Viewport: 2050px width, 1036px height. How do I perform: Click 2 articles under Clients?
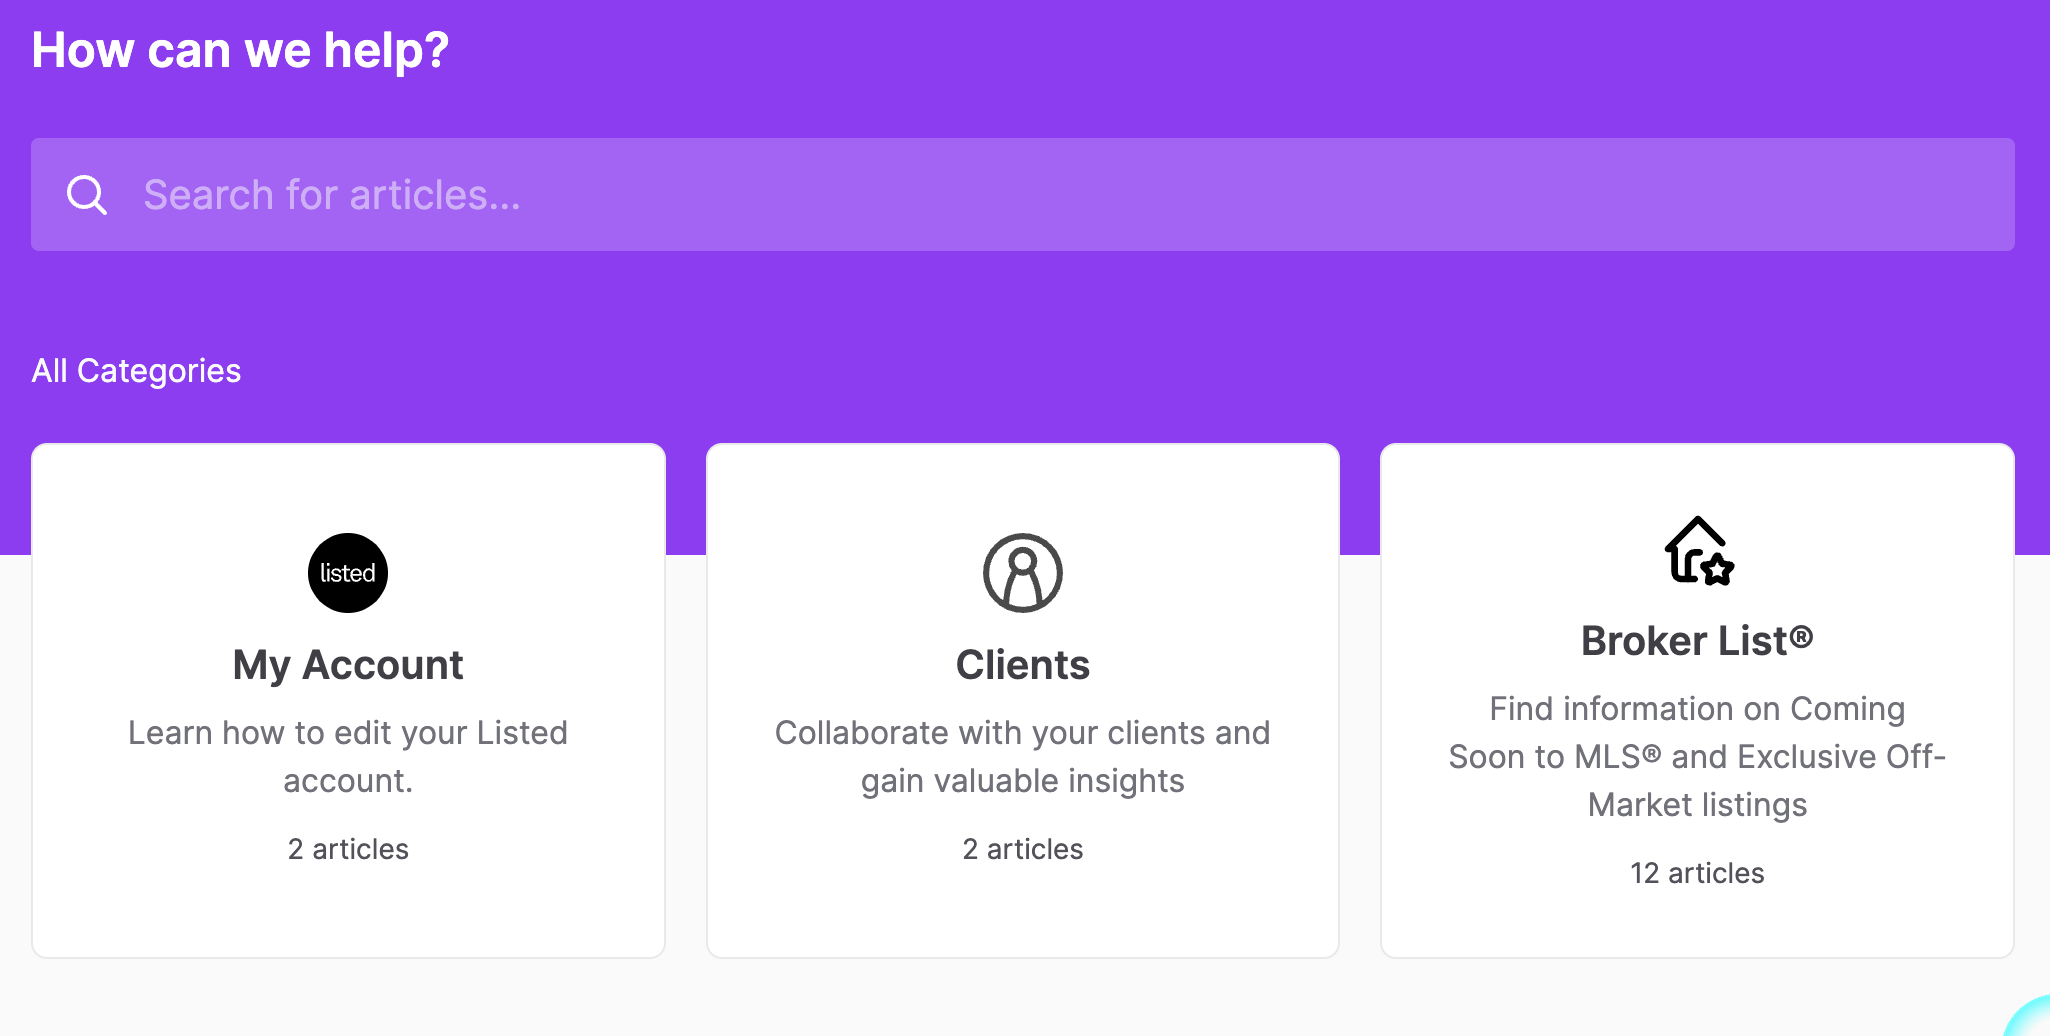click(x=1023, y=849)
